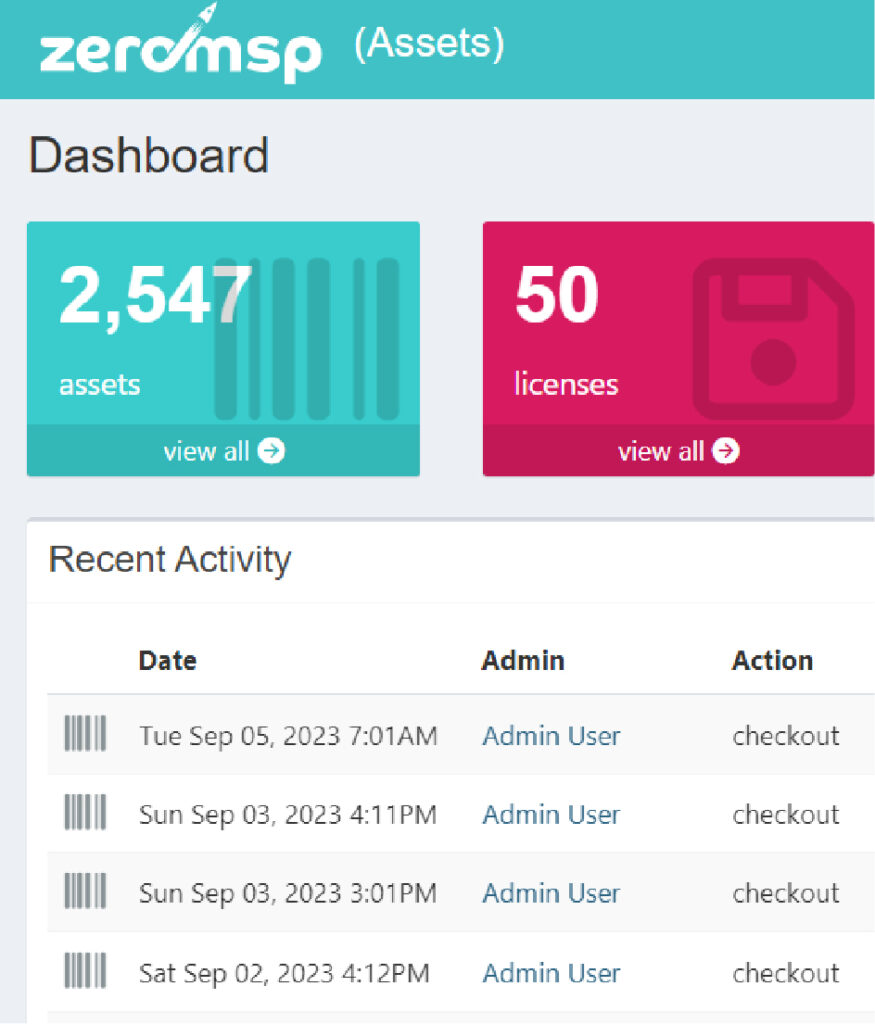The width and height of the screenshot is (875, 1024).
Task: Click the assets label on the teal card
Action: click(100, 385)
